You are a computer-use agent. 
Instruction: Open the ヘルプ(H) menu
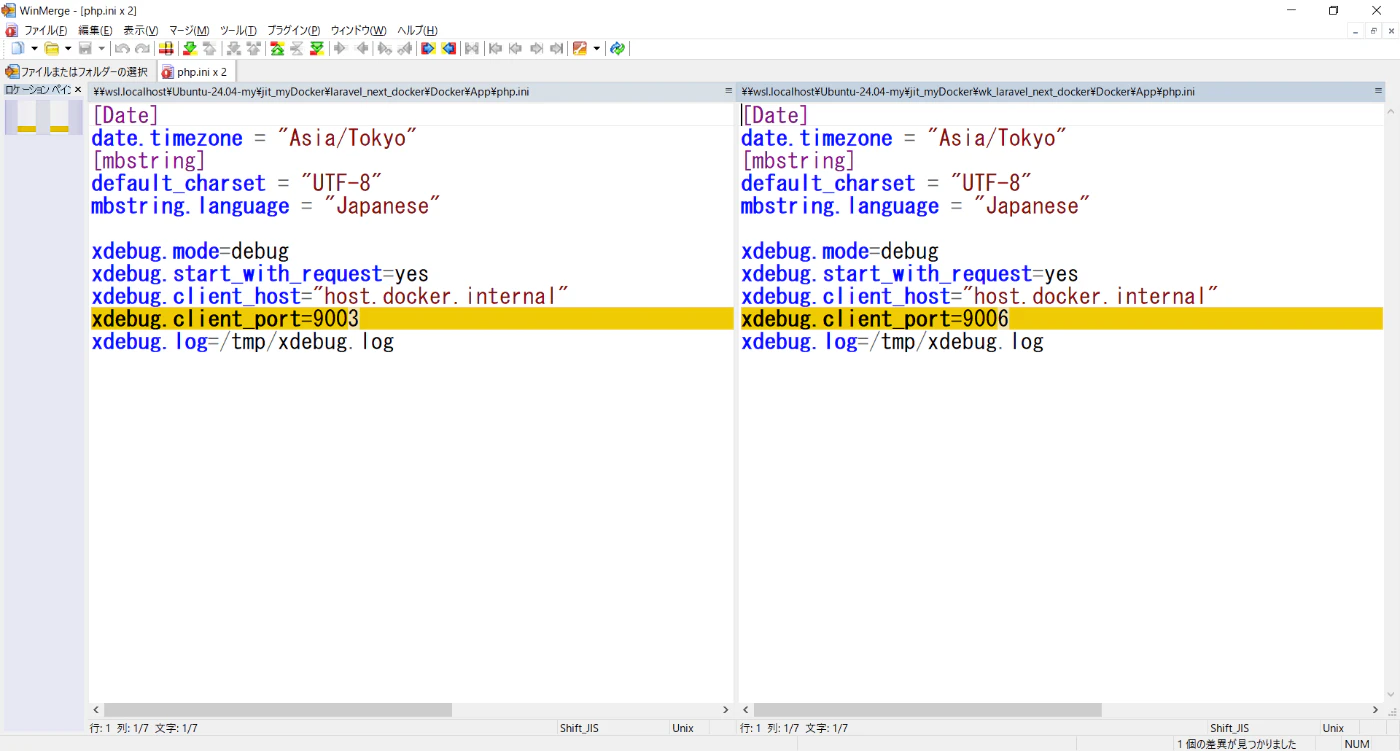[x=417, y=30]
